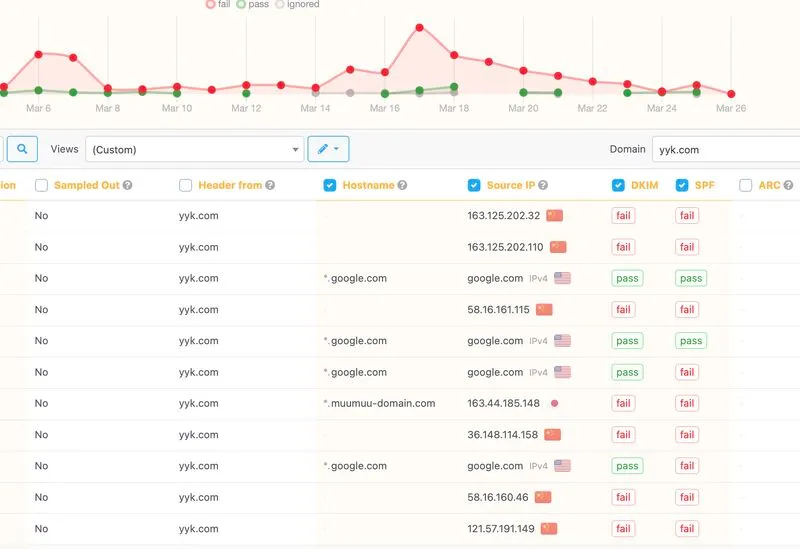
Task: Open the pencil edit view button
Action: point(328,149)
